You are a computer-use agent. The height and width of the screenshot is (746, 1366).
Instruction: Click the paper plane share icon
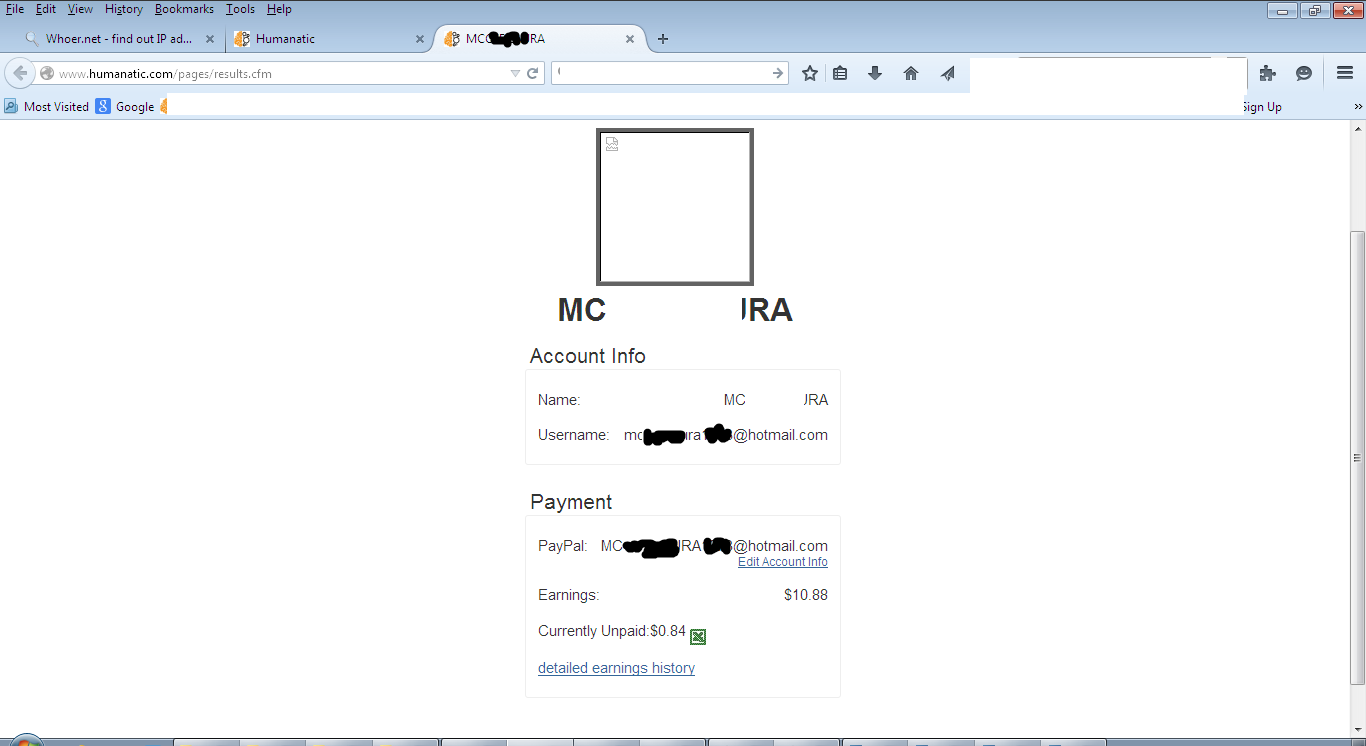coord(947,73)
